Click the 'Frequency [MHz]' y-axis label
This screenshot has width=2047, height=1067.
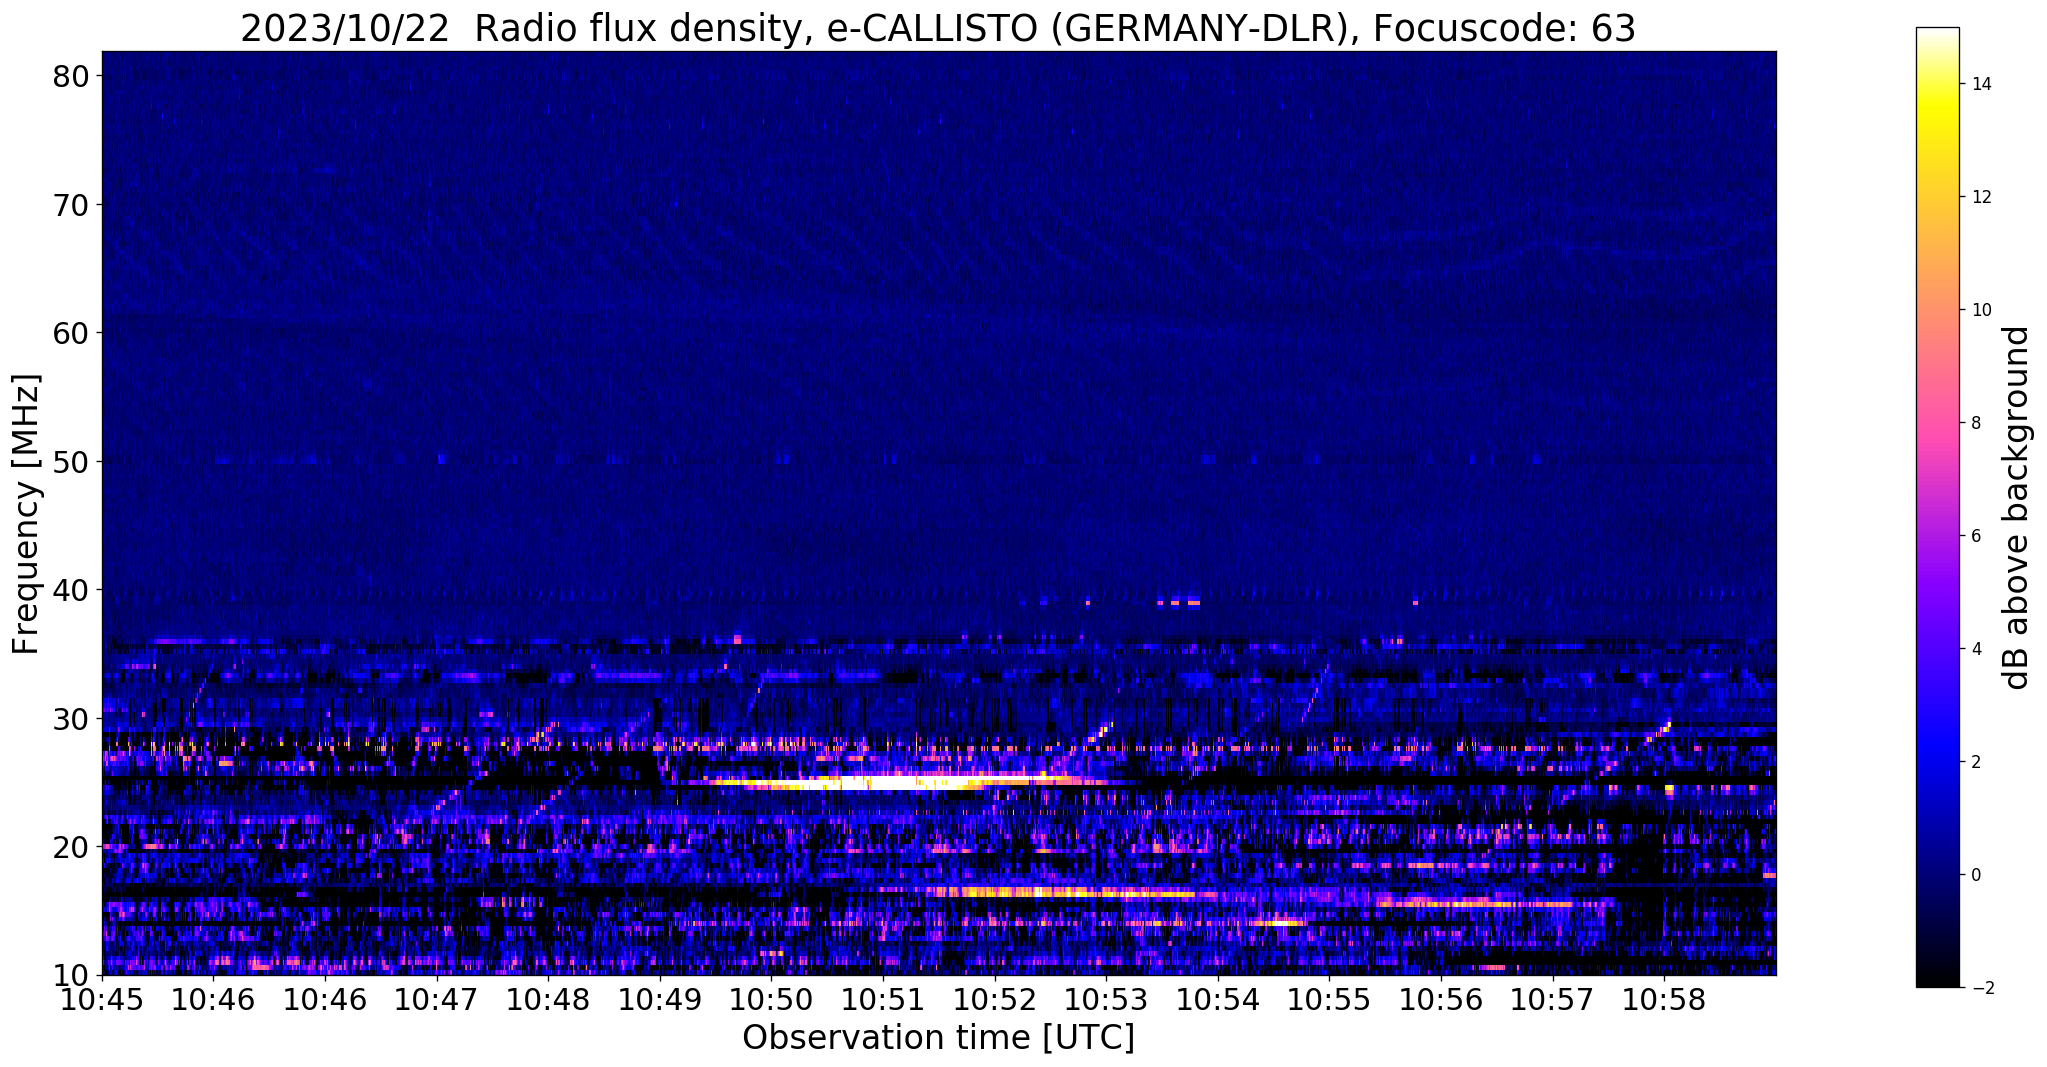point(26,514)
